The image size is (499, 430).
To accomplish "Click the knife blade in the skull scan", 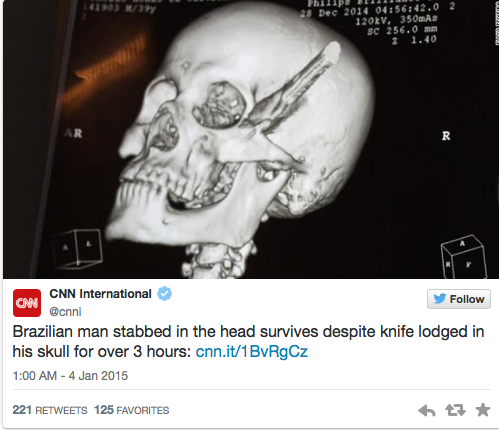I will pos(289,88).
